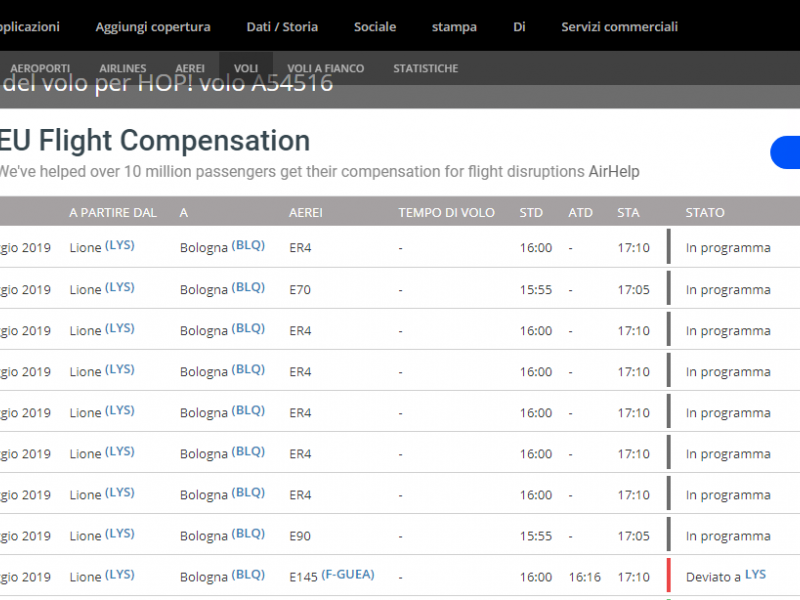The width and height of the screenshot is (800, 600).
Task: Select the E90 aircraft type cell
Action: tap(300, 536)
